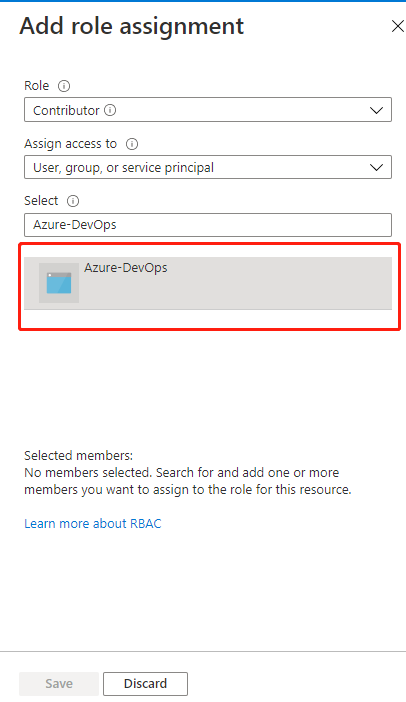Click the Selected members heading text
Image resolution: width=406 pixels, height=702 pixels.
click(x=78, y=456)
